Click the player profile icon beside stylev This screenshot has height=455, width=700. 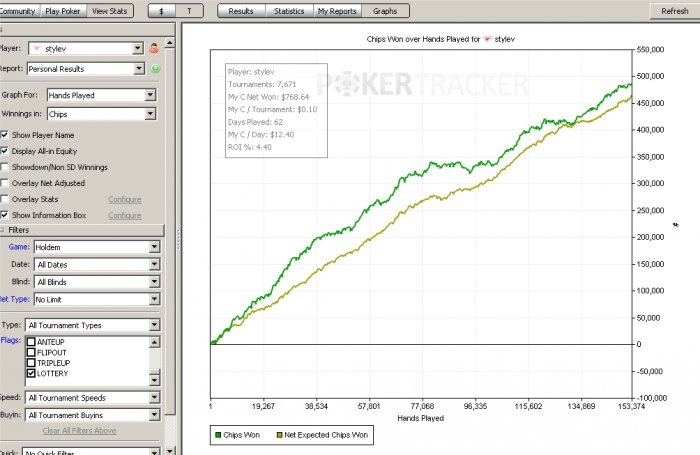point(154,48)
